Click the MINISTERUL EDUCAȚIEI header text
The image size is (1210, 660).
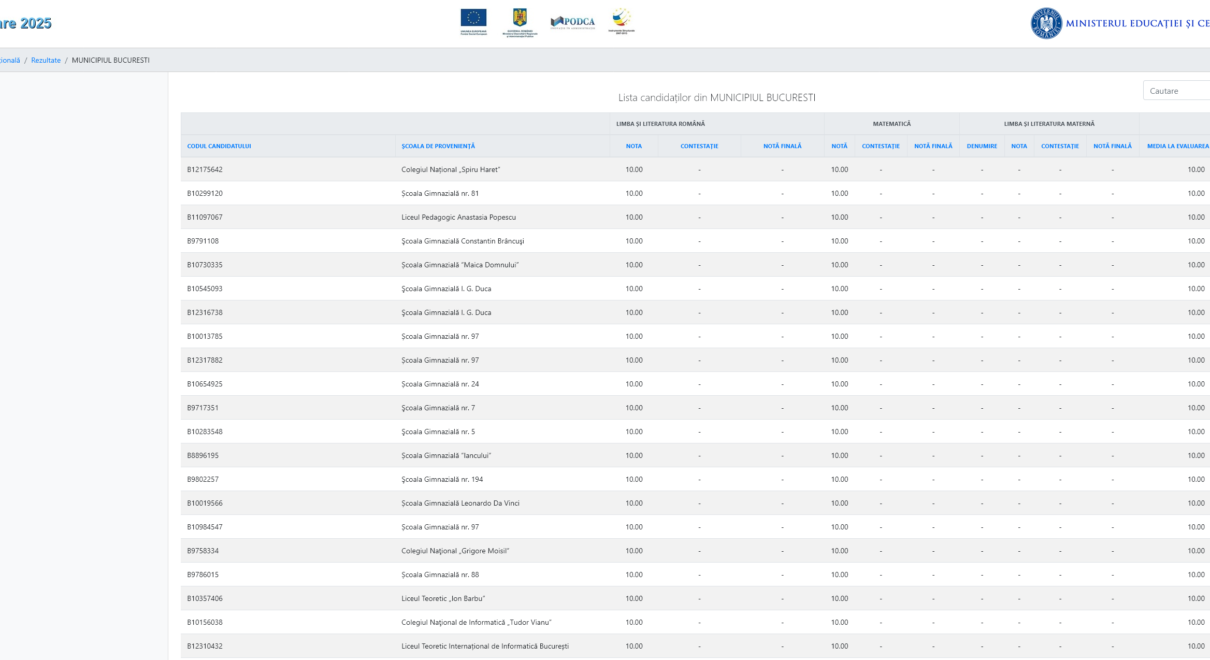pyautogui.click(x=1139, y=23)
